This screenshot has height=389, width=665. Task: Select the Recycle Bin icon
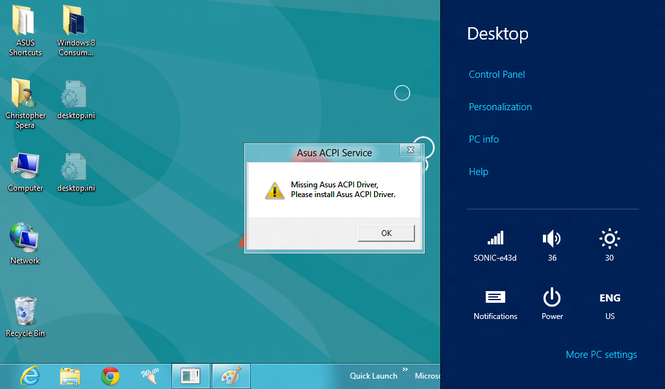coord(25,317)
